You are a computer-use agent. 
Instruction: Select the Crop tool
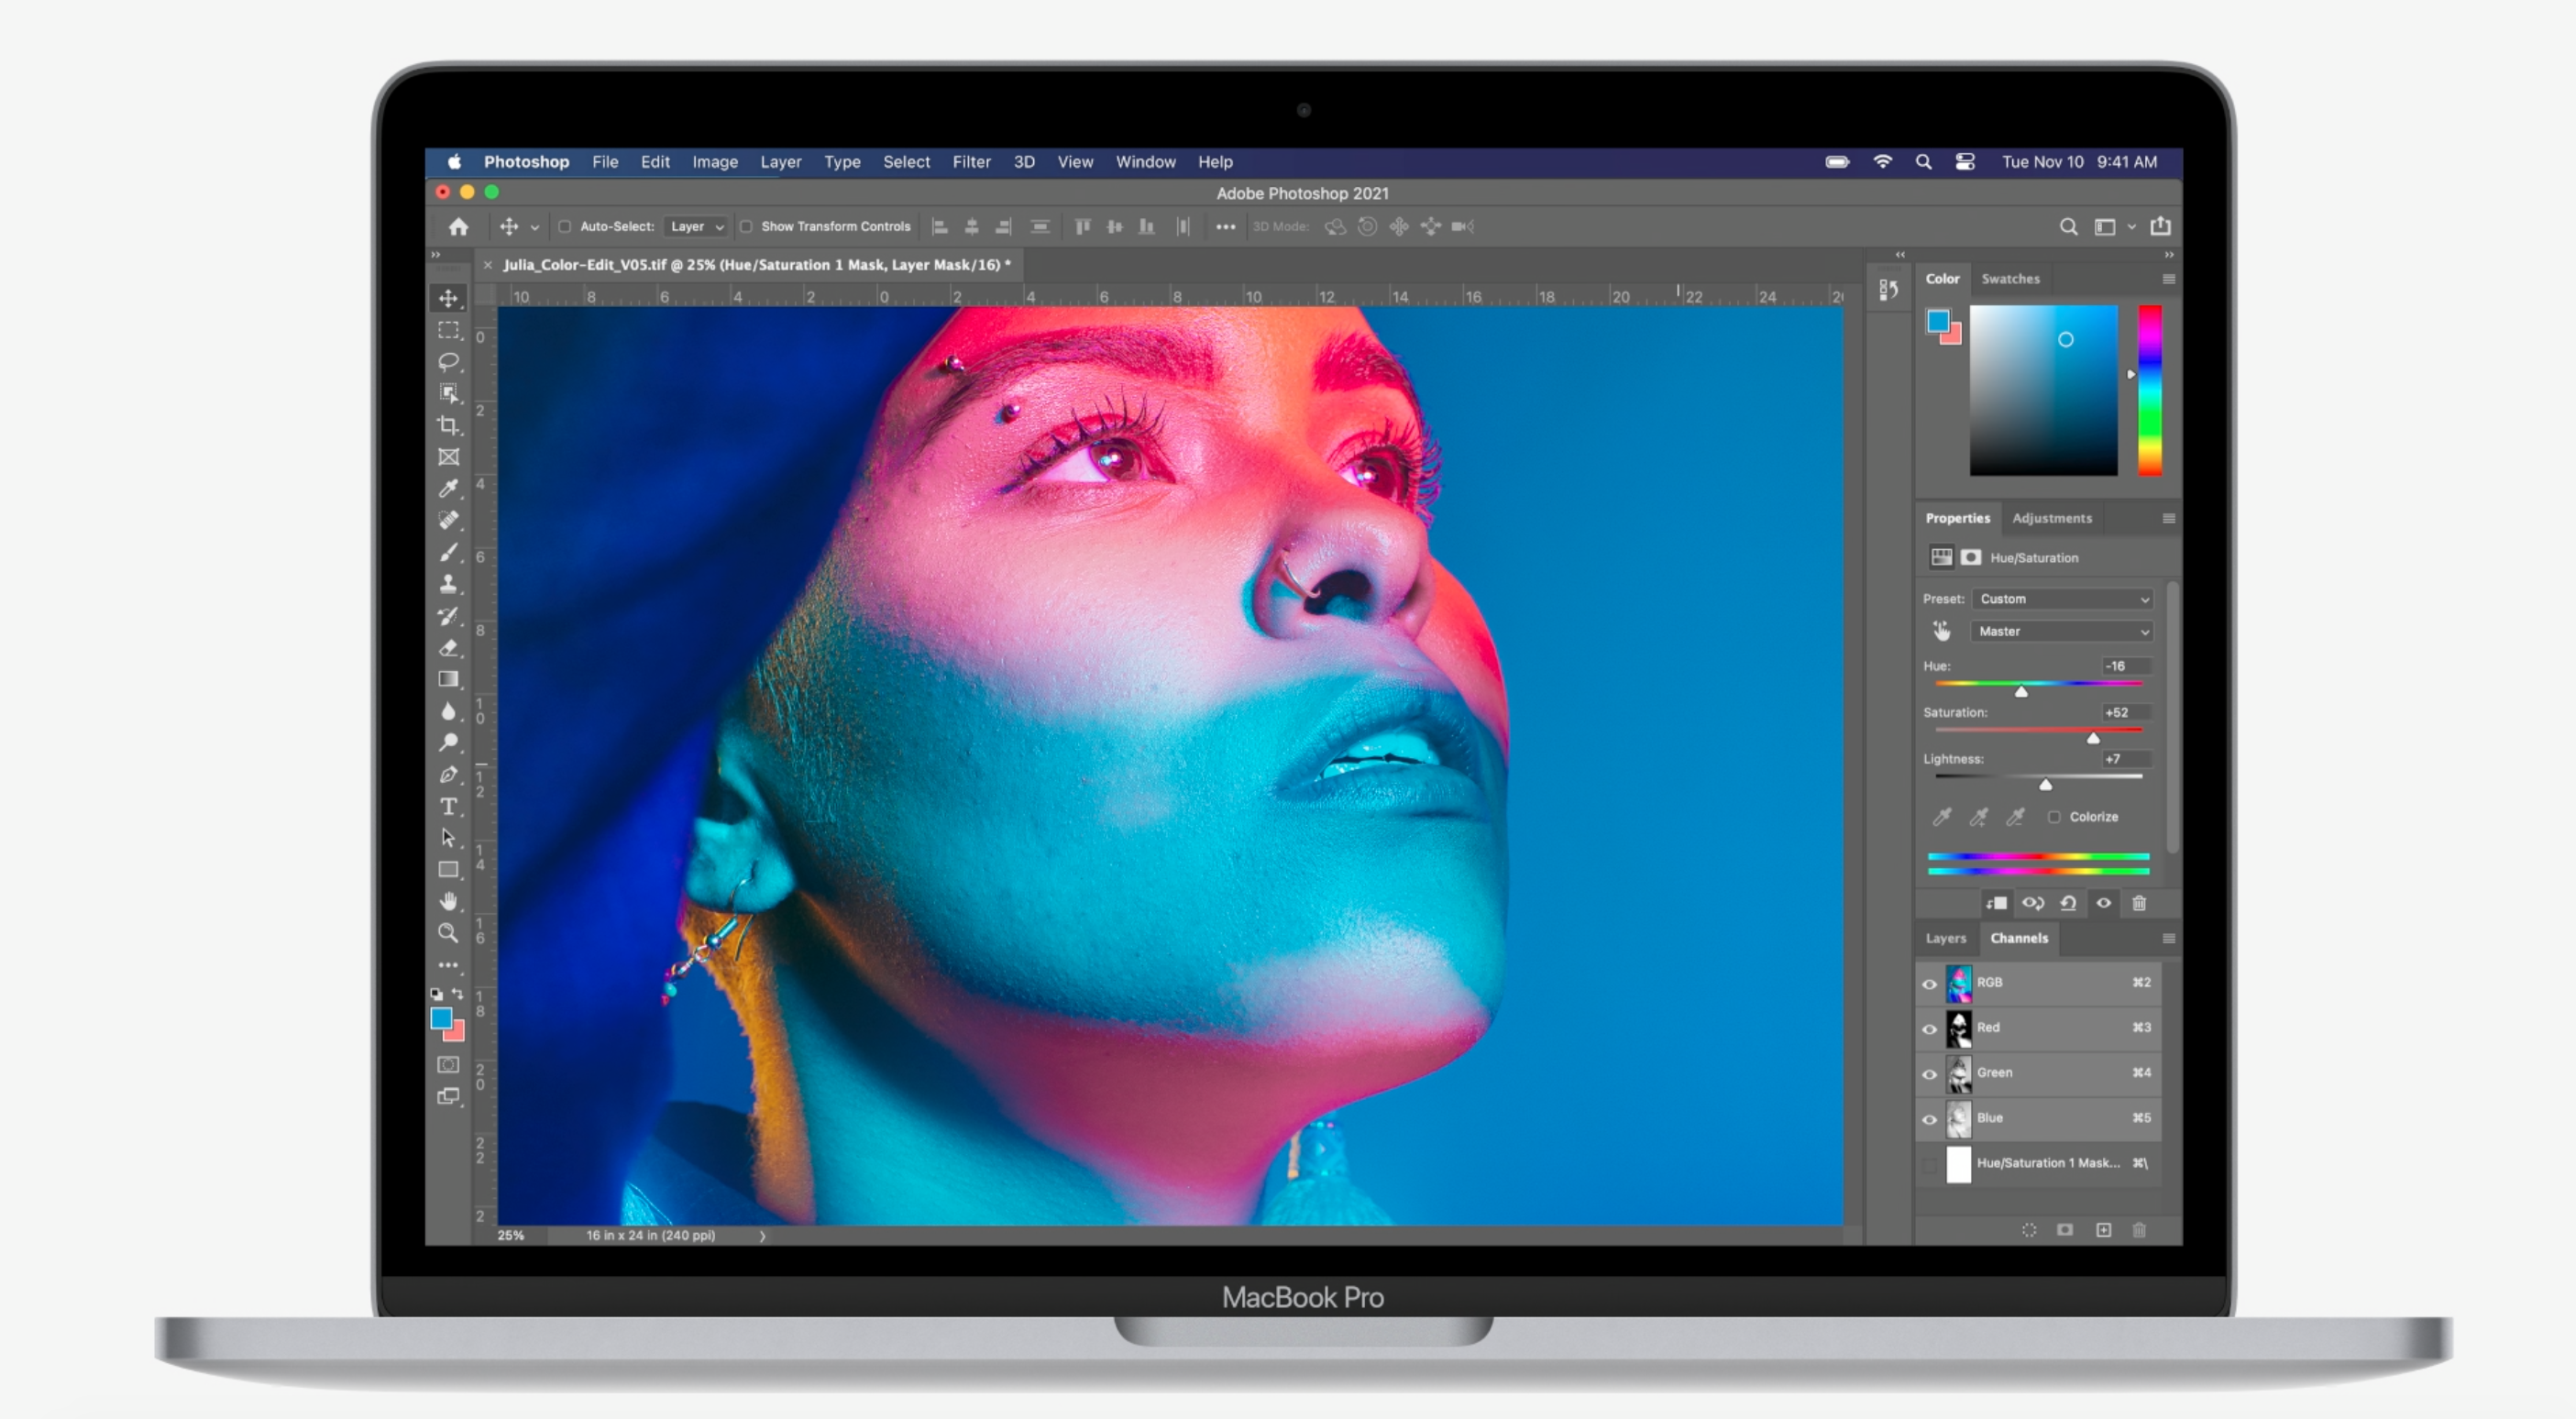[448, 425]
